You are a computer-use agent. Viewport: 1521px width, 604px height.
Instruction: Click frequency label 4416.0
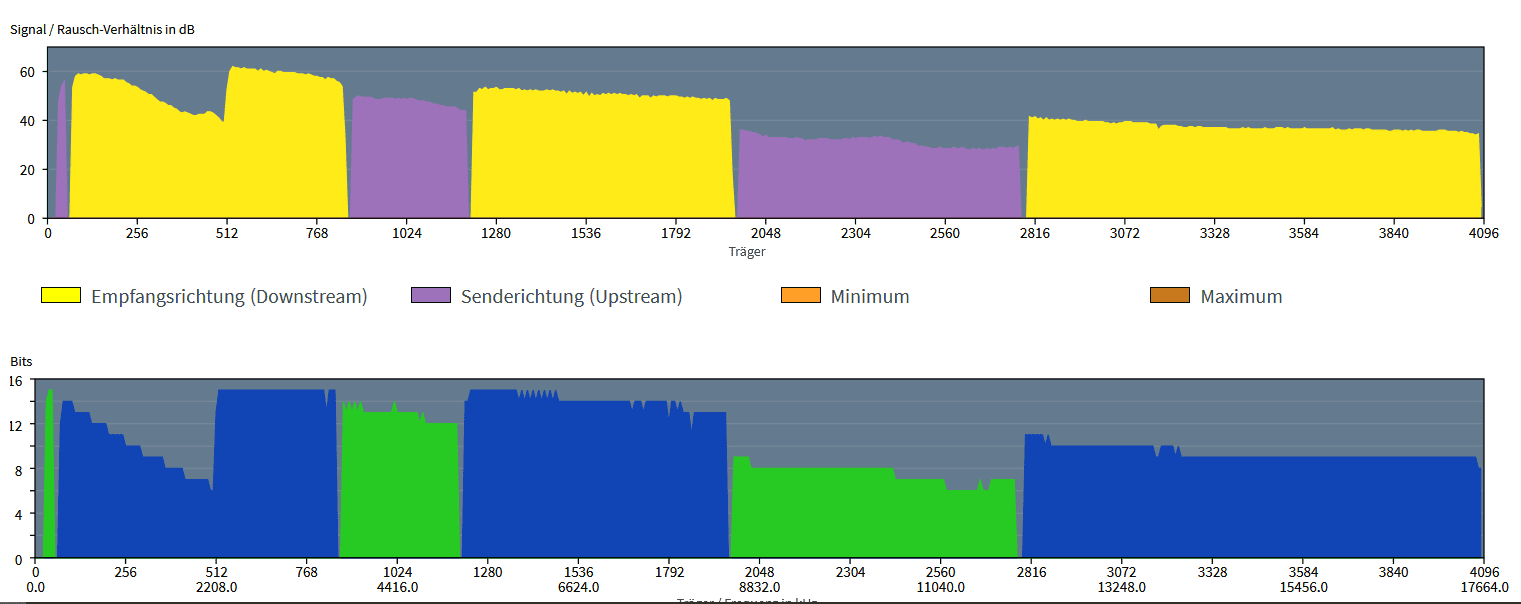pyautogui.click(x=398, y=588)
